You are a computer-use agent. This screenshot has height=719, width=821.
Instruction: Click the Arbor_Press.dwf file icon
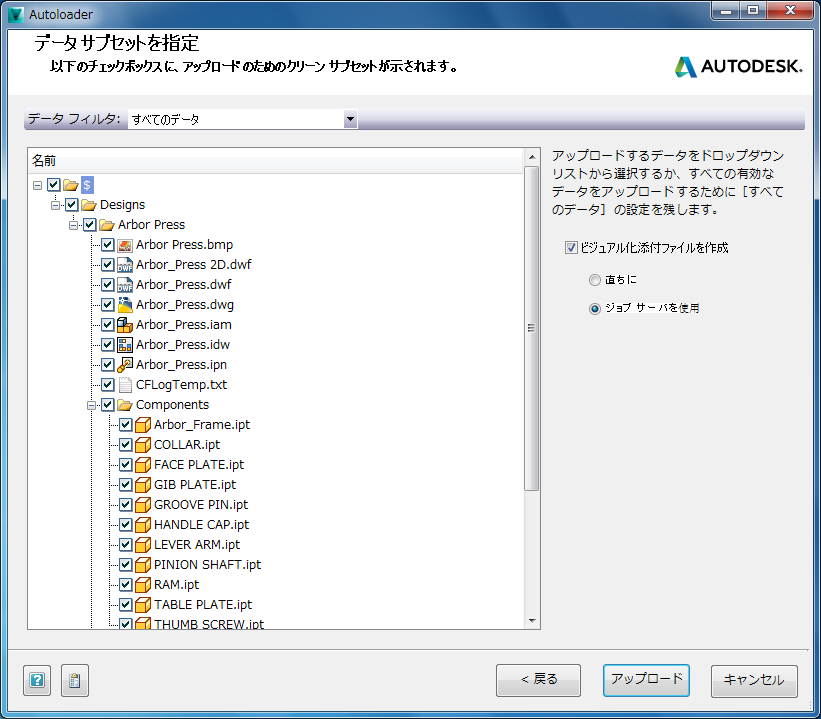[x=125, y=285]
